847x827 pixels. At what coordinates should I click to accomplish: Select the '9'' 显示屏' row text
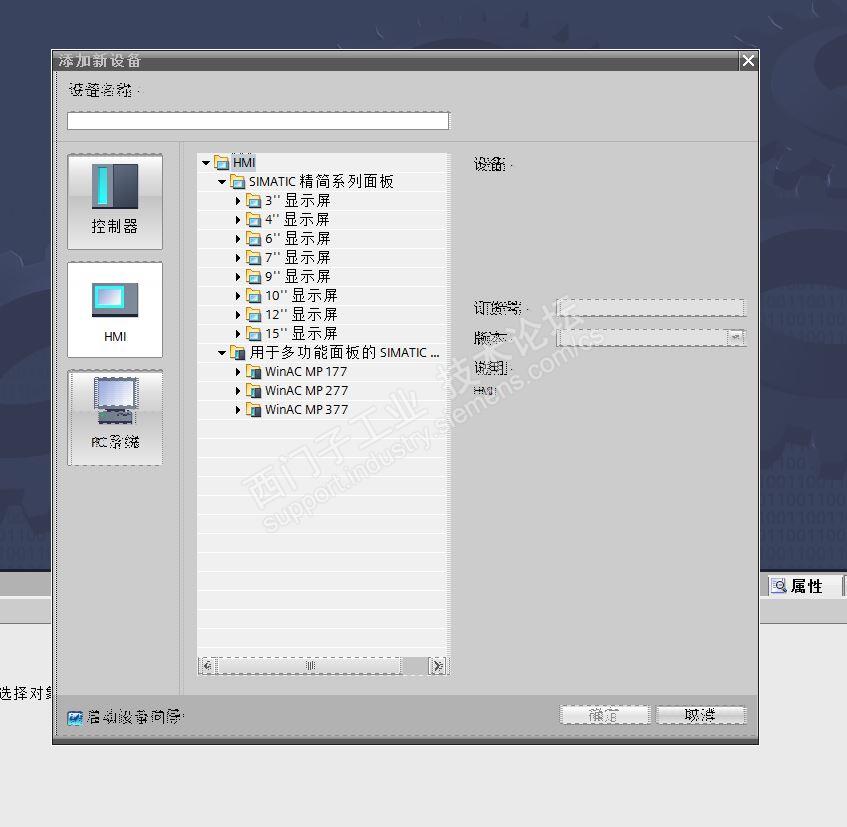tap(297, 277)
